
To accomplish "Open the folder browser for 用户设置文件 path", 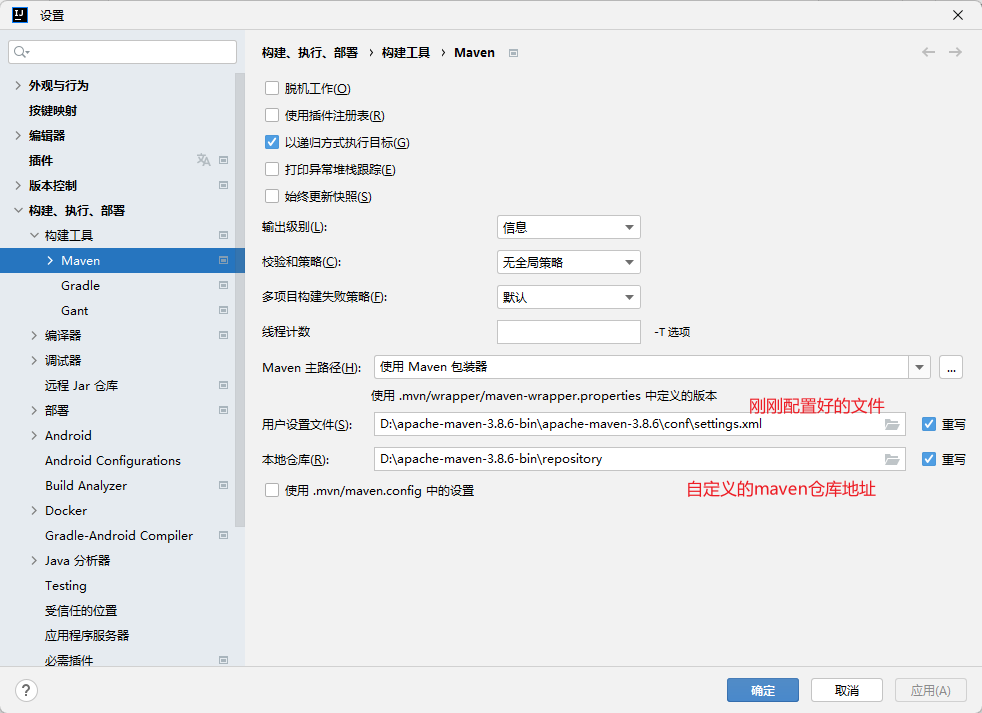I will [x=893, y=423].
